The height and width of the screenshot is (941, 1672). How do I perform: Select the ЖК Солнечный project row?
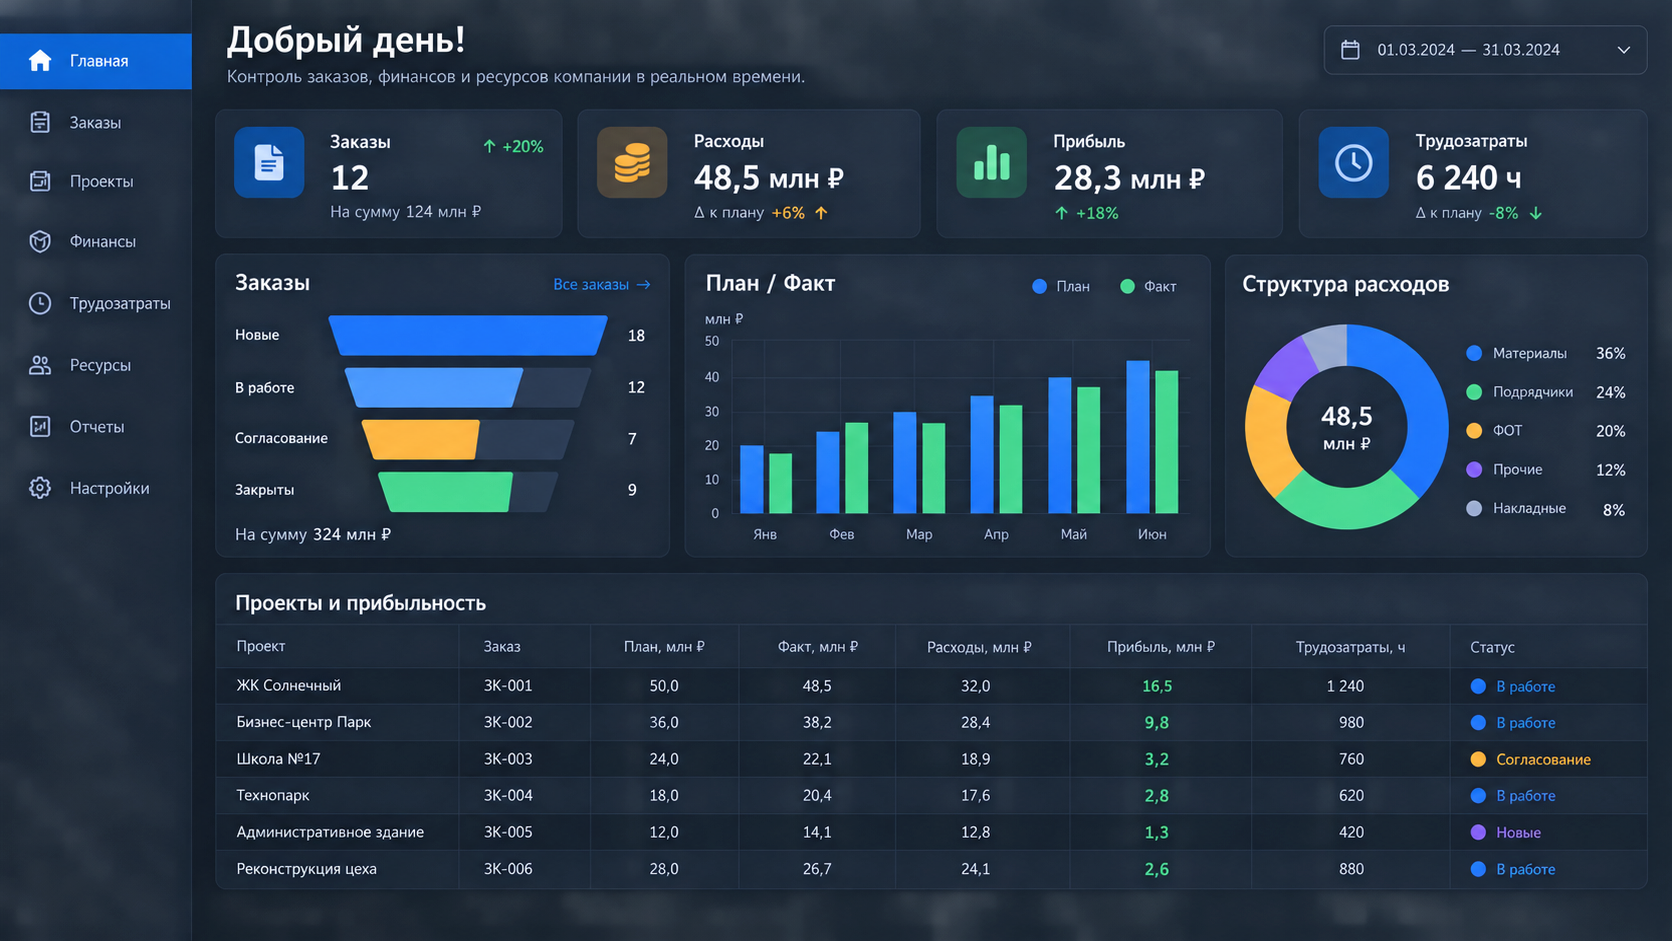[931, 686]
